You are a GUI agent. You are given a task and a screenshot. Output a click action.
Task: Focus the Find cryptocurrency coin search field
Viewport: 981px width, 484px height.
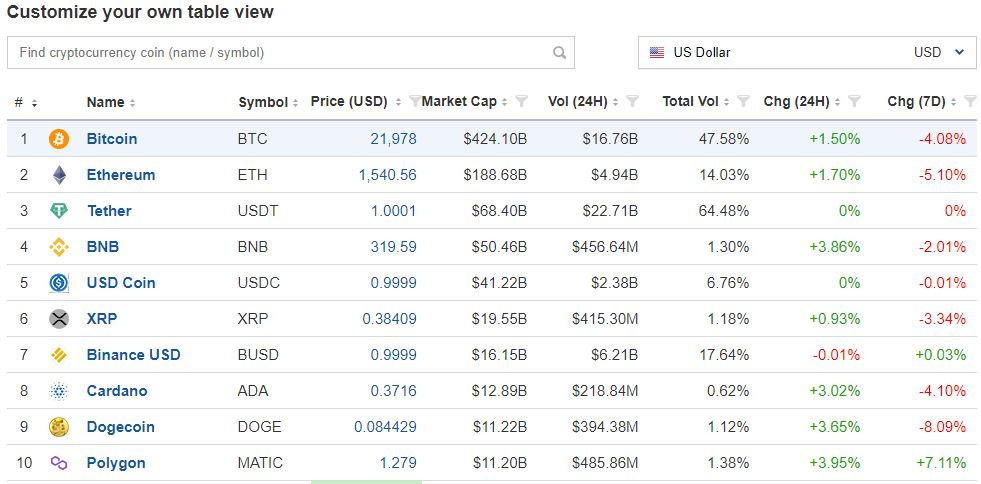click(291, 53)
